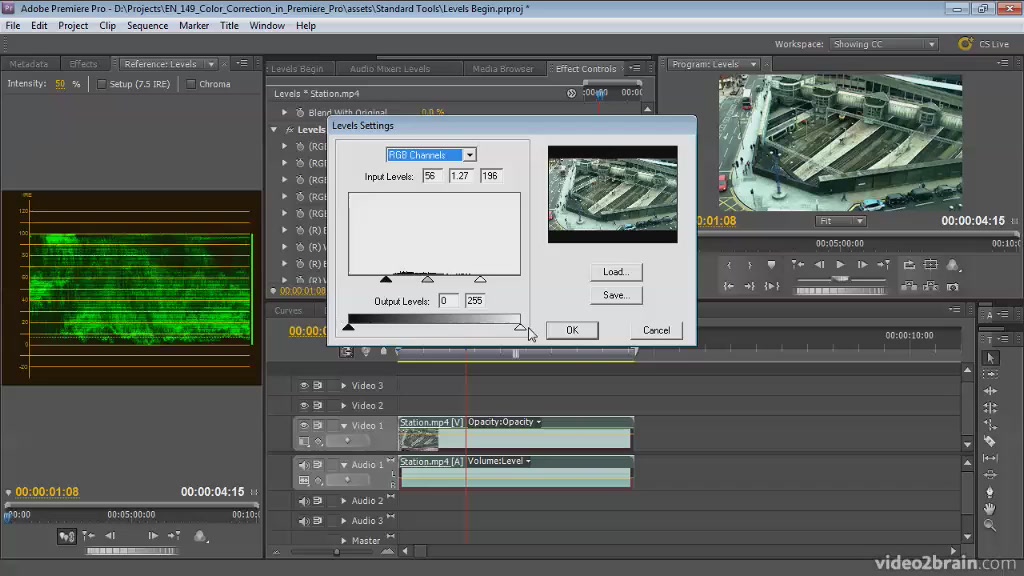
Task: Expand Master track
Action: (x=344, y=541)
